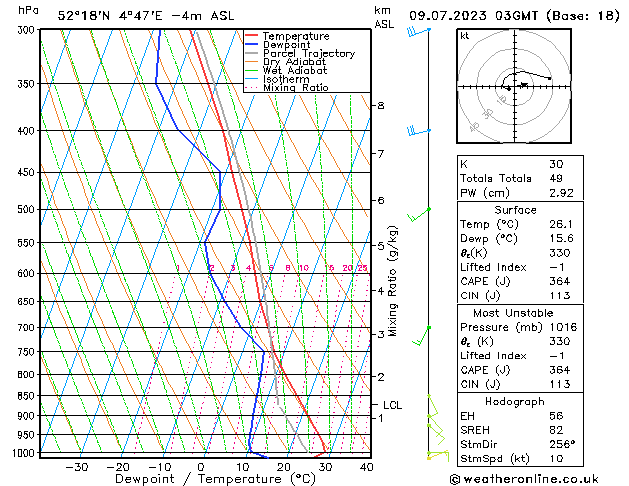Click the Hodograph section heading

[515, 401]
